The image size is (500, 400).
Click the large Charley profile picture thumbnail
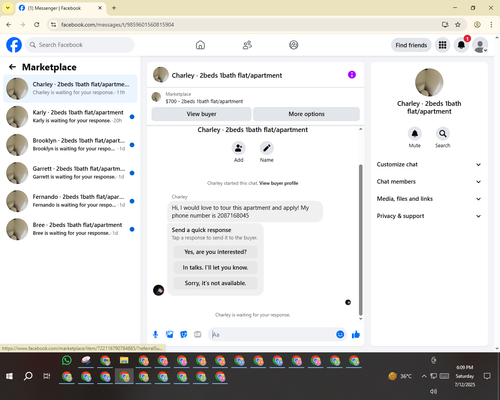coord(429,82)
